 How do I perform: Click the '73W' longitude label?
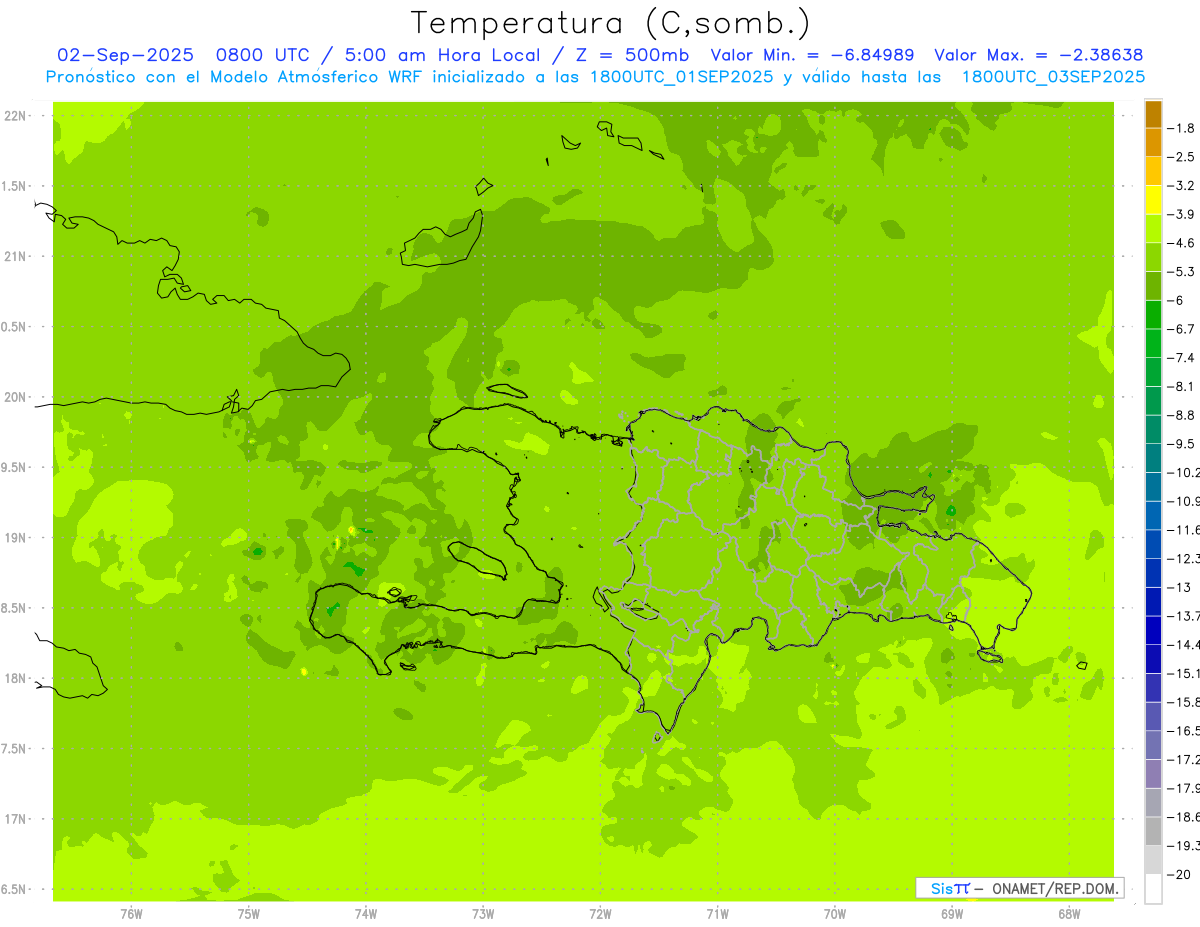483,914
